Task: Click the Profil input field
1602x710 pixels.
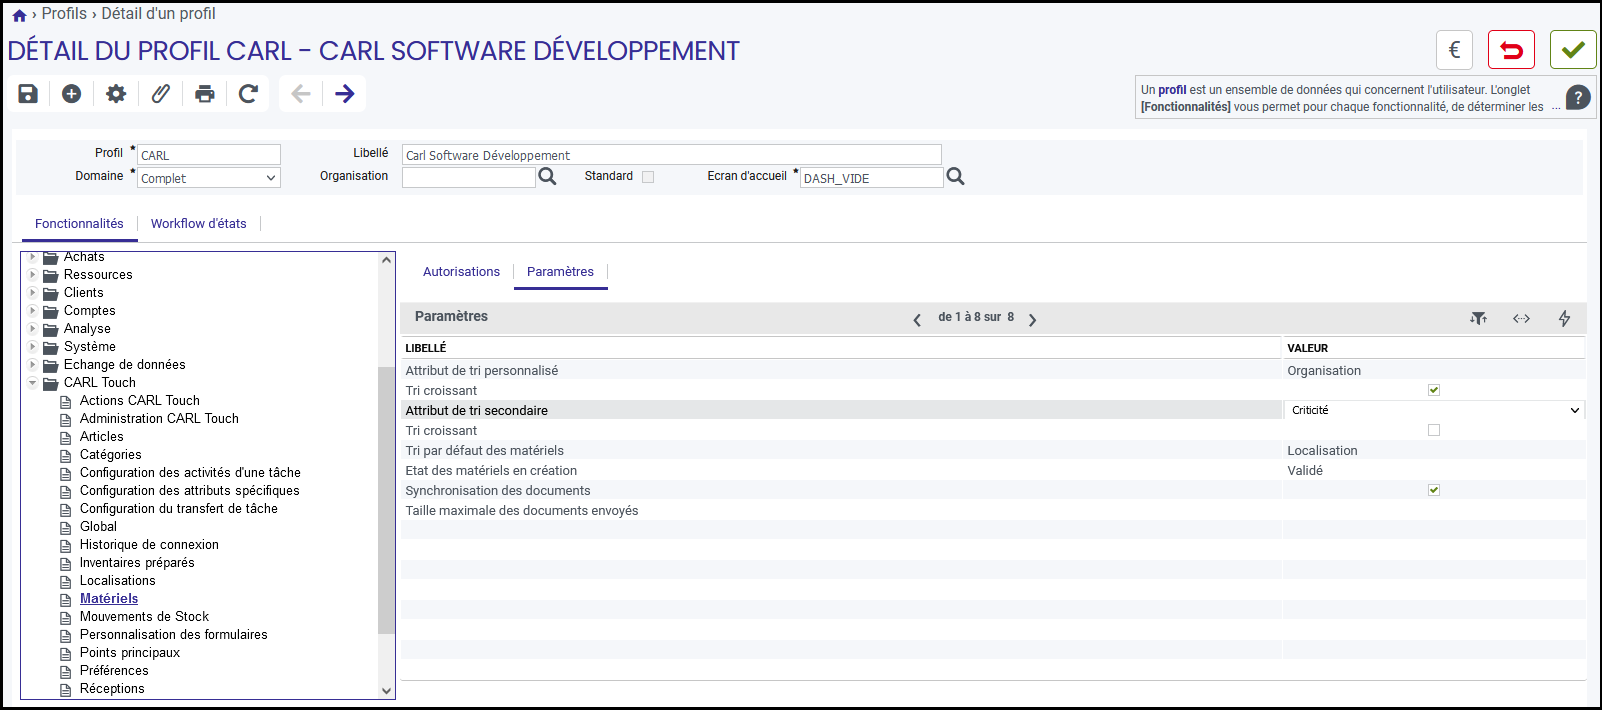Action: 209,155
